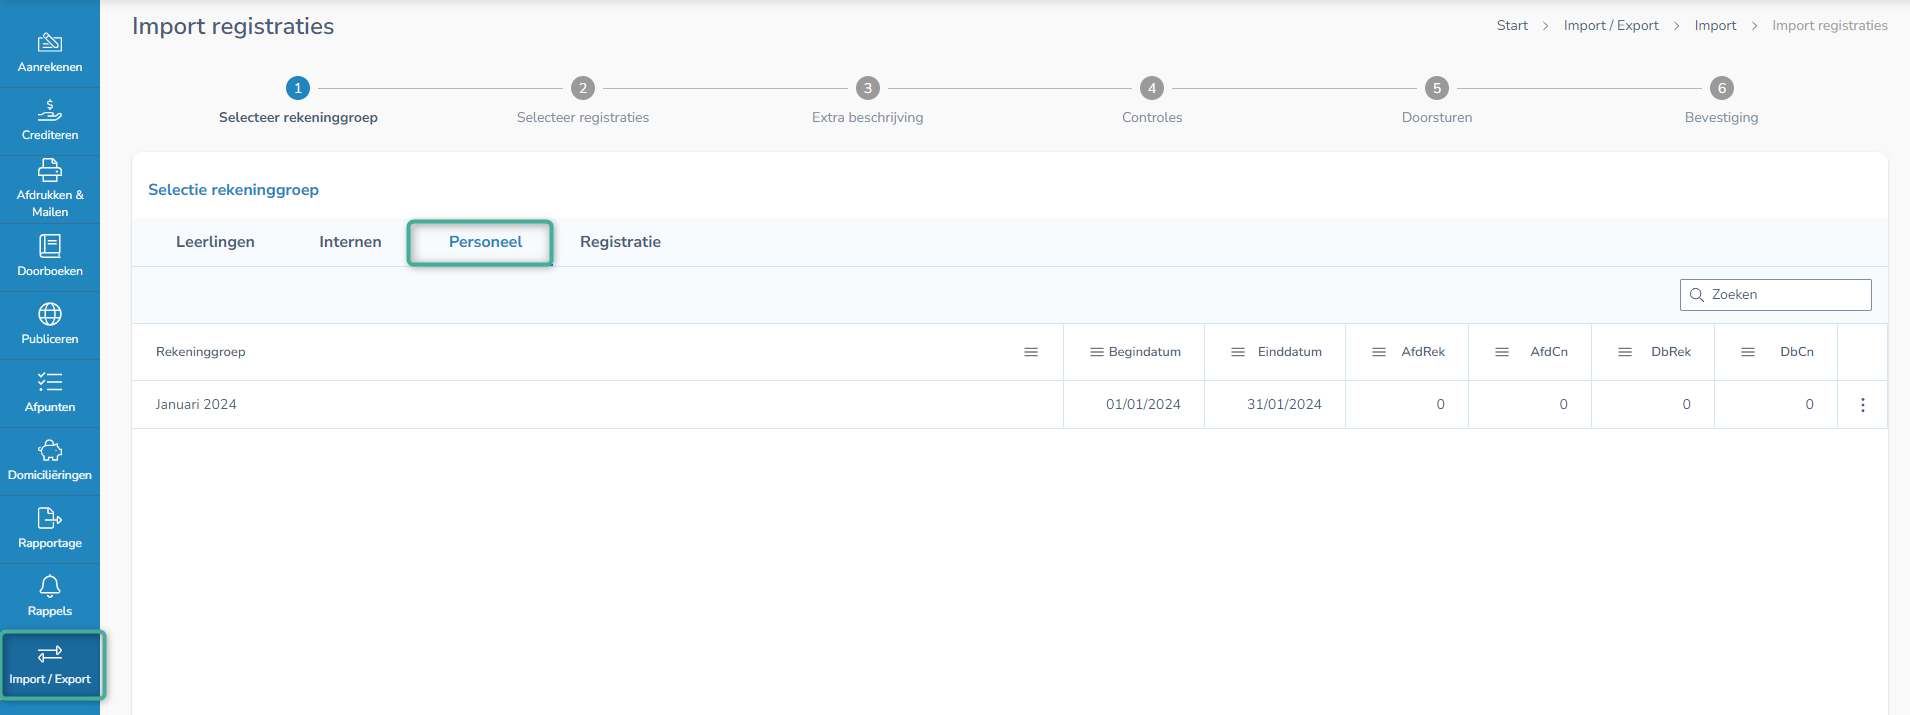
Task: Click the Import / Export breadcrumb link
Action: click(x=1610, y=26)
